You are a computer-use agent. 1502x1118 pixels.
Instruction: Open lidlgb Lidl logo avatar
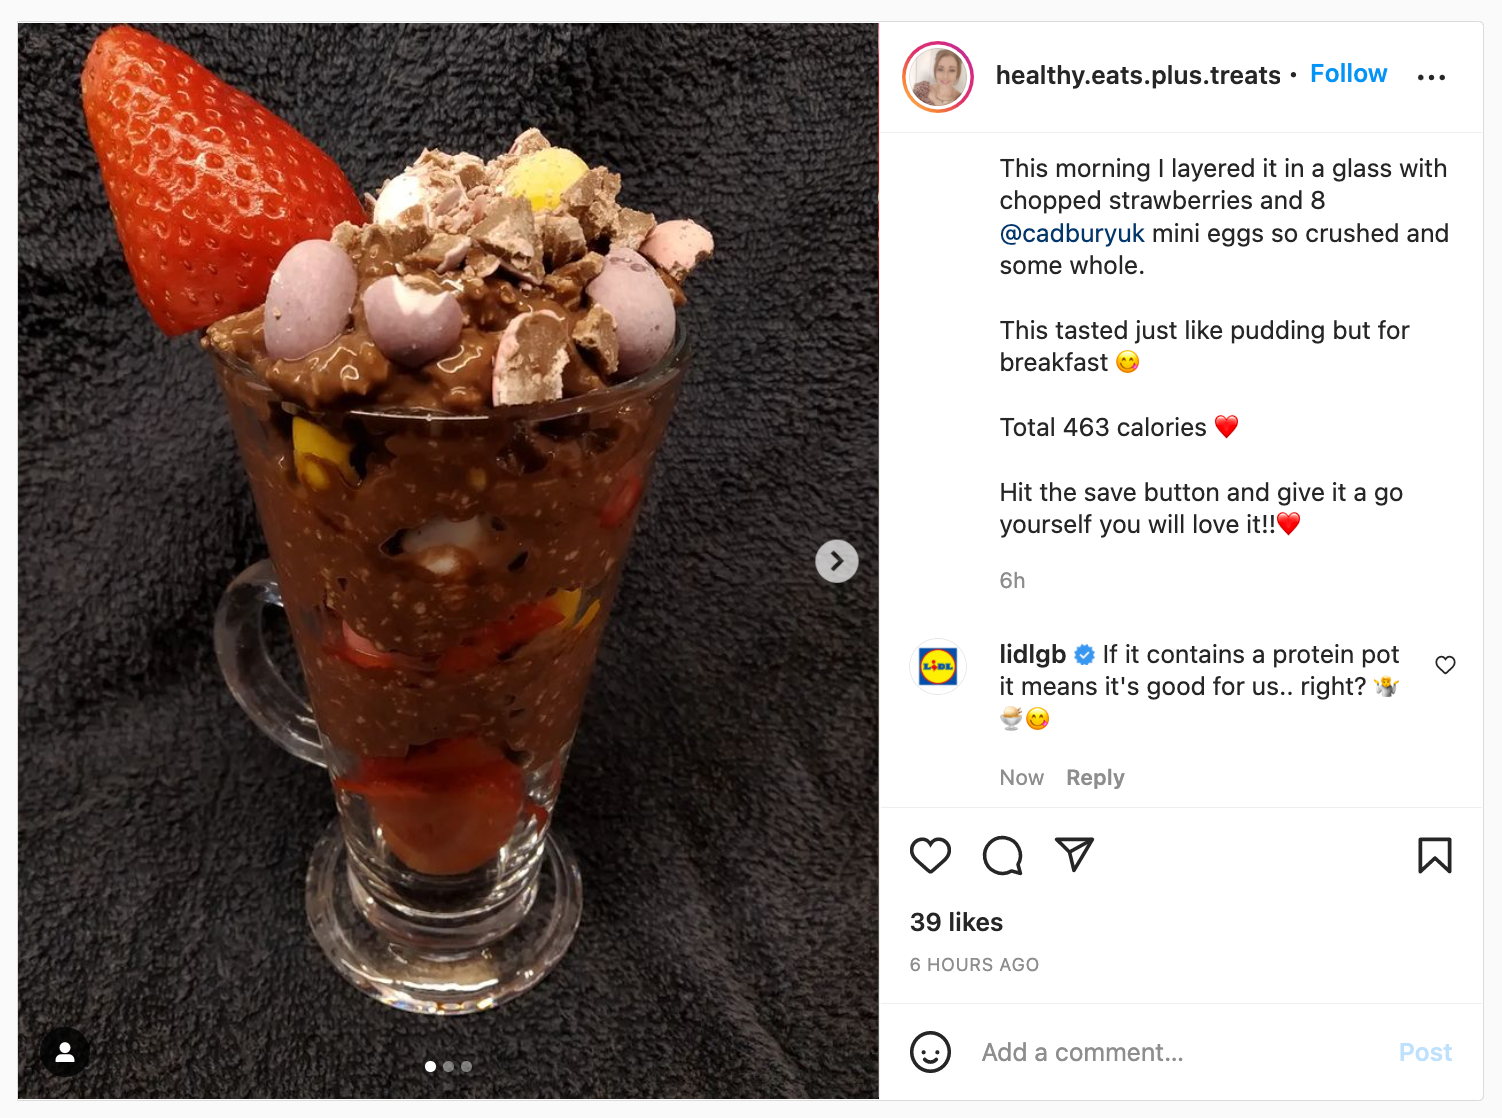click(938, 666)
